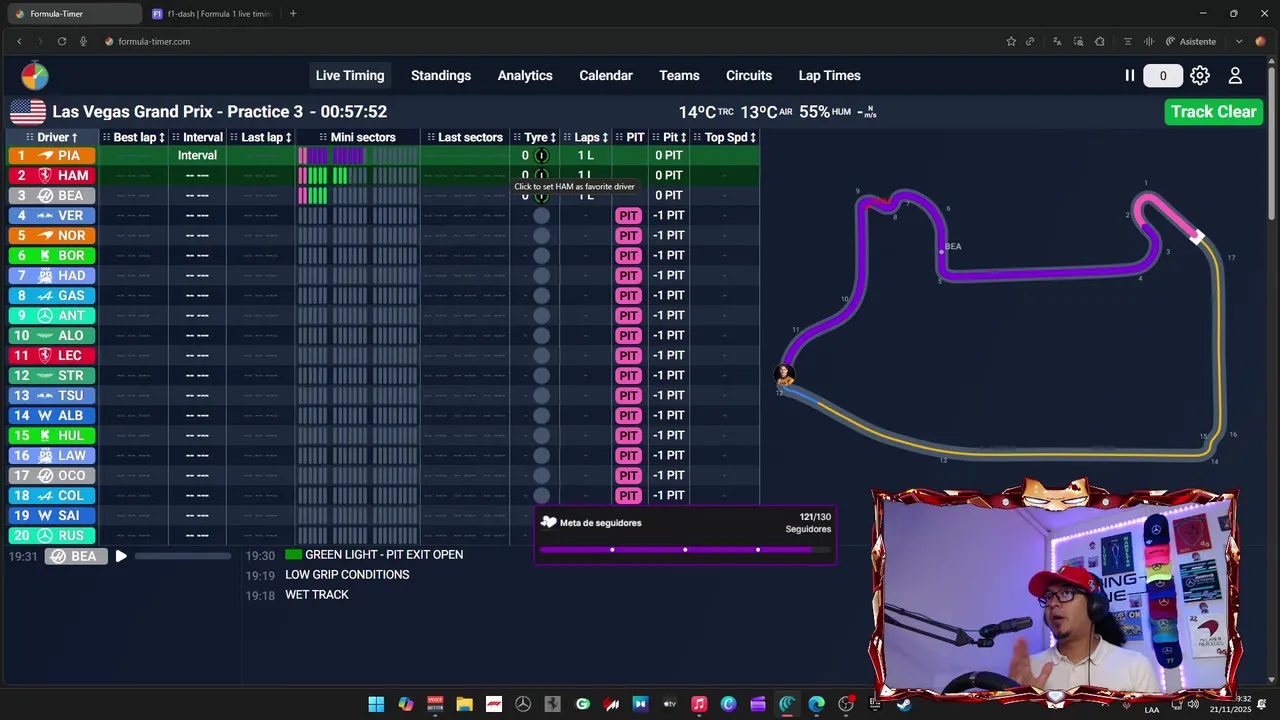This screenshot has width=1280, height=720.
Task: Click the PIT status column header
Action: pos(630,137)
